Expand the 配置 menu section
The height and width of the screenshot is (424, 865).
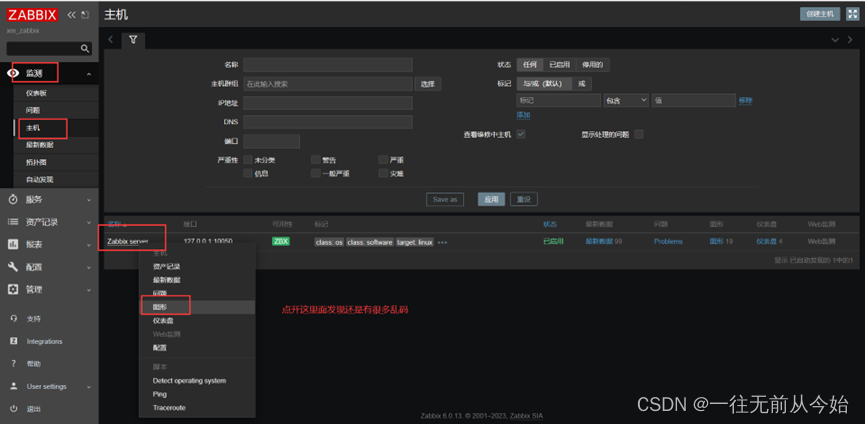(x=89, y=267)
